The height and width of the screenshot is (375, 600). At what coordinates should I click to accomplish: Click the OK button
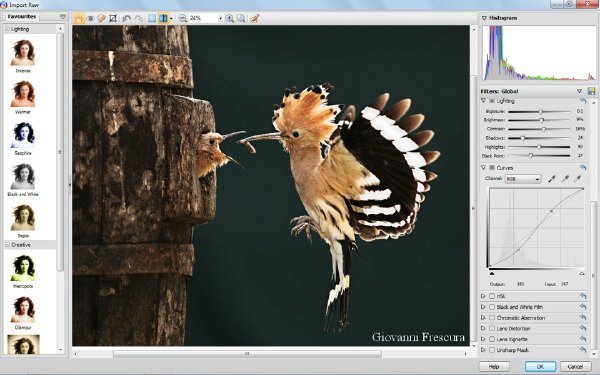coord(540,367)
